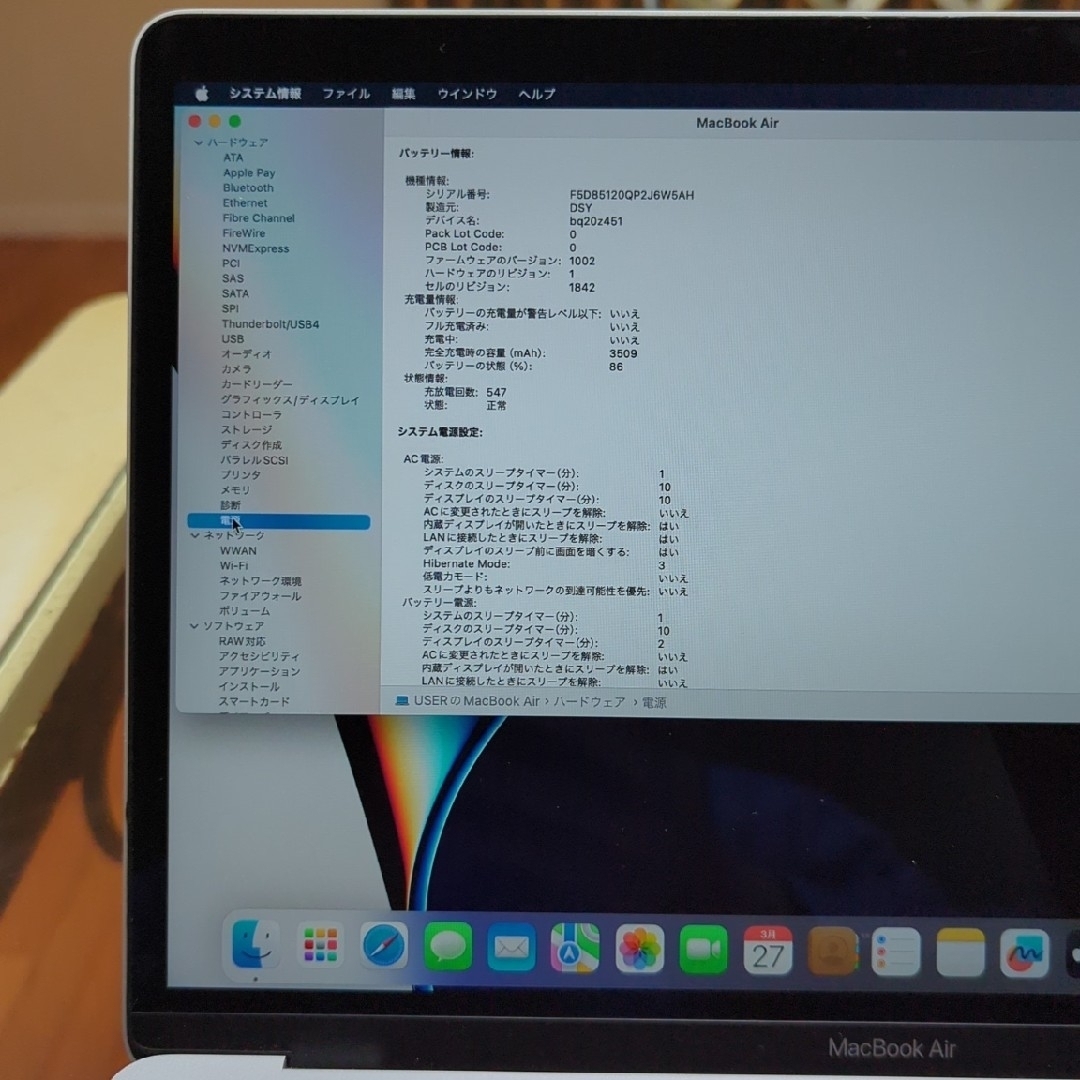Open Contacts app in the Dock

click(832, 952)
